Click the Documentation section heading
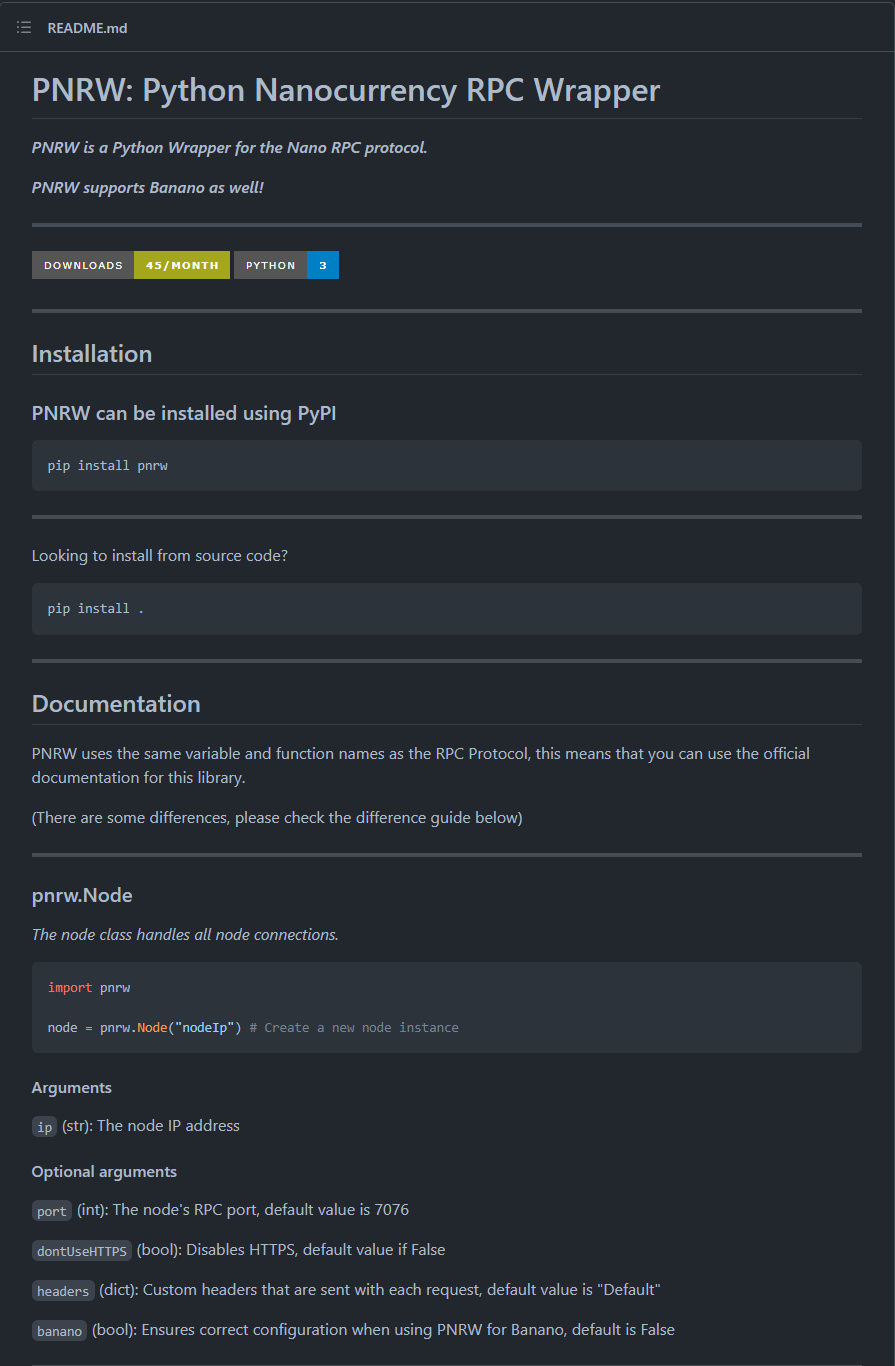 [x=116, y=704]
